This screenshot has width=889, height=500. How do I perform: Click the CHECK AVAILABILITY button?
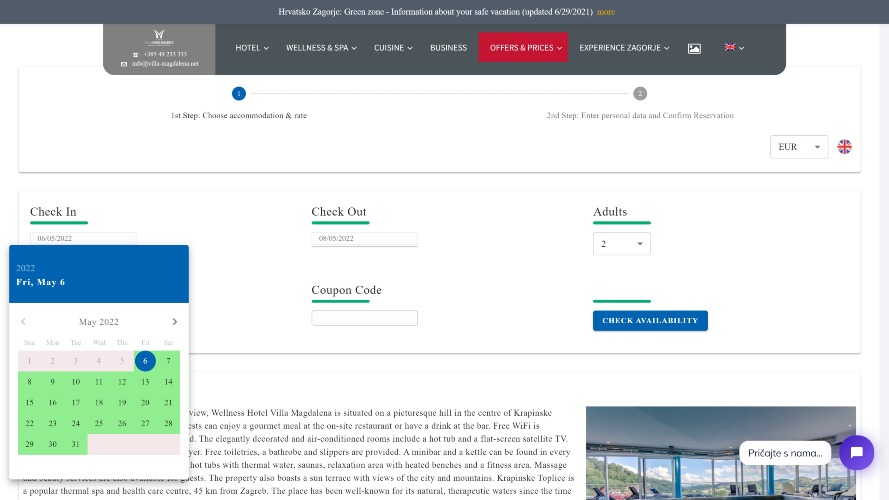click(x=650, y=321)
